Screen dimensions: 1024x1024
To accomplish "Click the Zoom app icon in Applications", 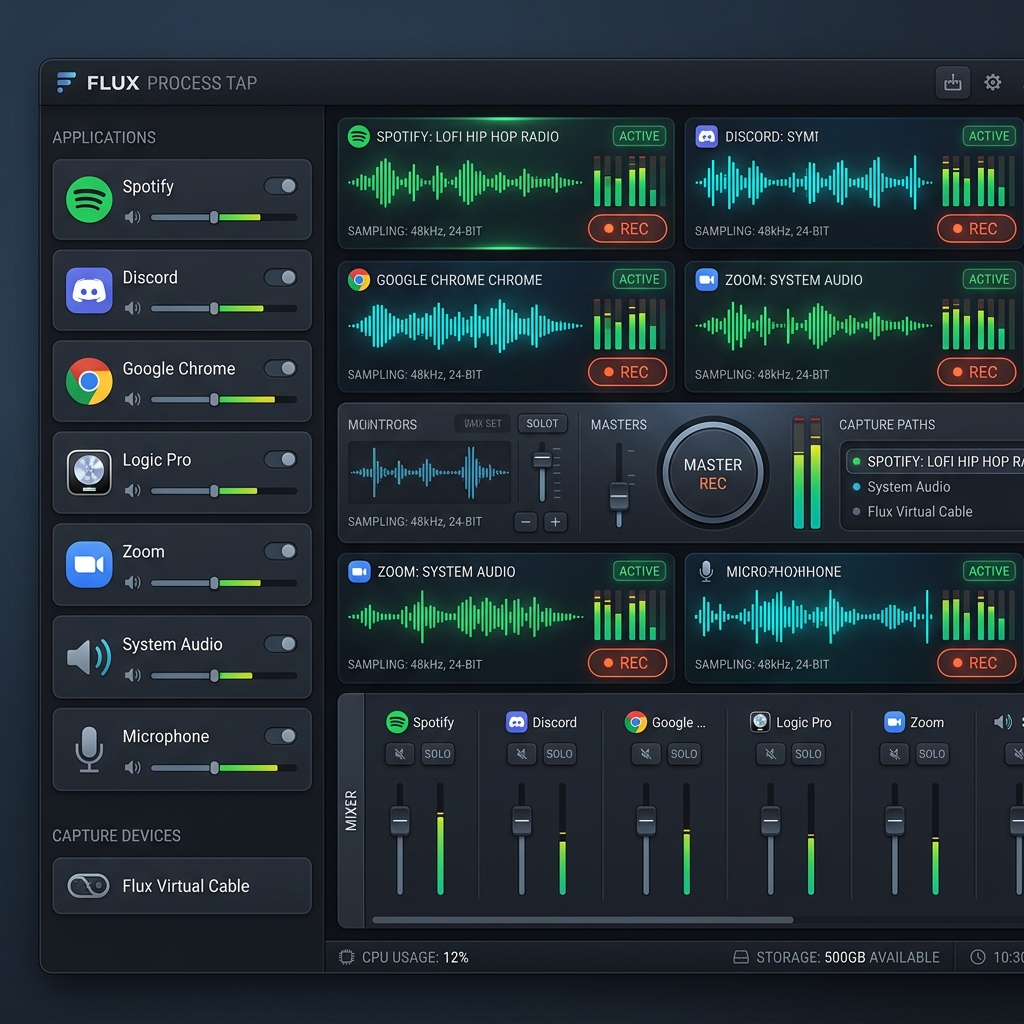I will 89,564.
